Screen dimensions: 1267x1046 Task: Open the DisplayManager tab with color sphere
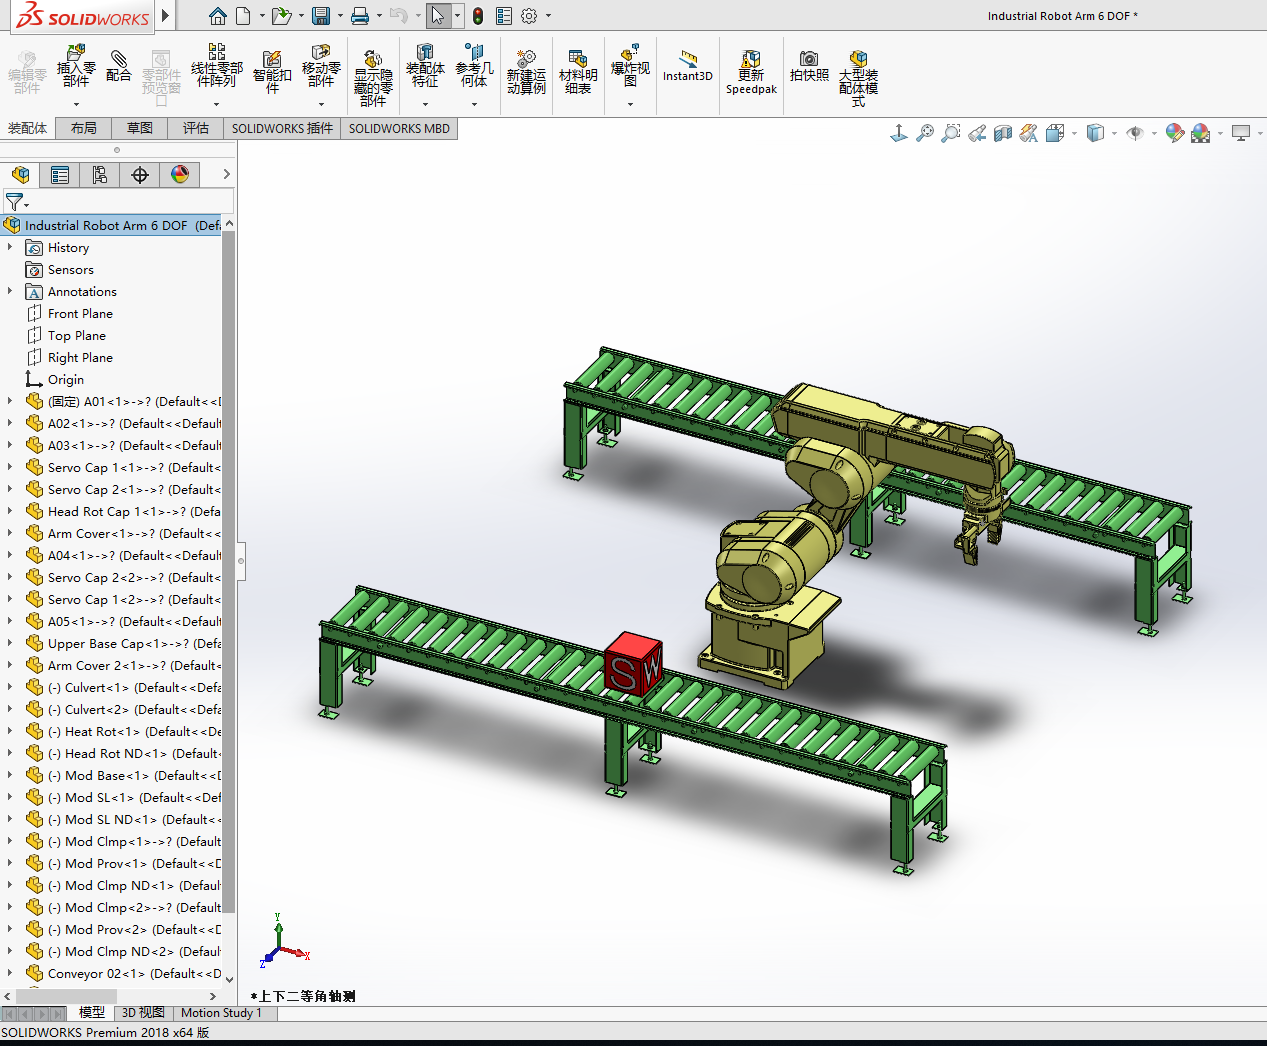click(x=180, y=175)
